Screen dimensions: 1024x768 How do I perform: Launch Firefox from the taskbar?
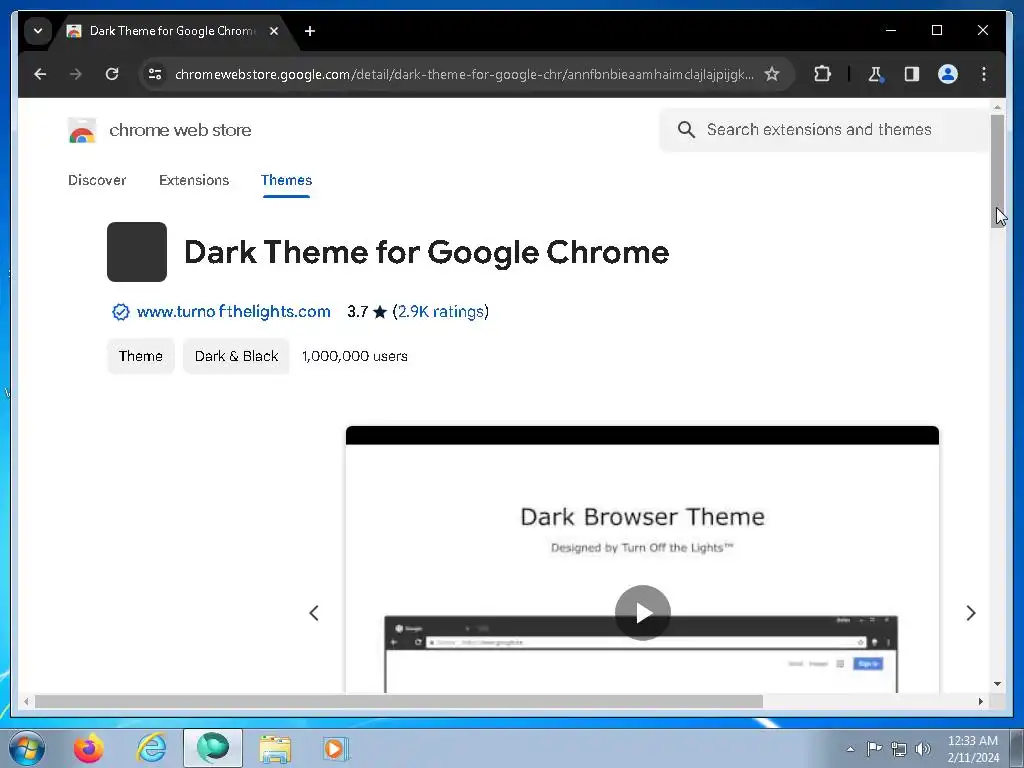[89, 748]
